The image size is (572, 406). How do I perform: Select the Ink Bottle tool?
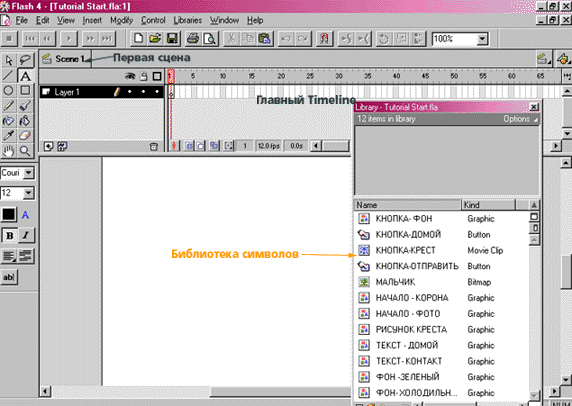pyautogui.click(x=8, y=120)
